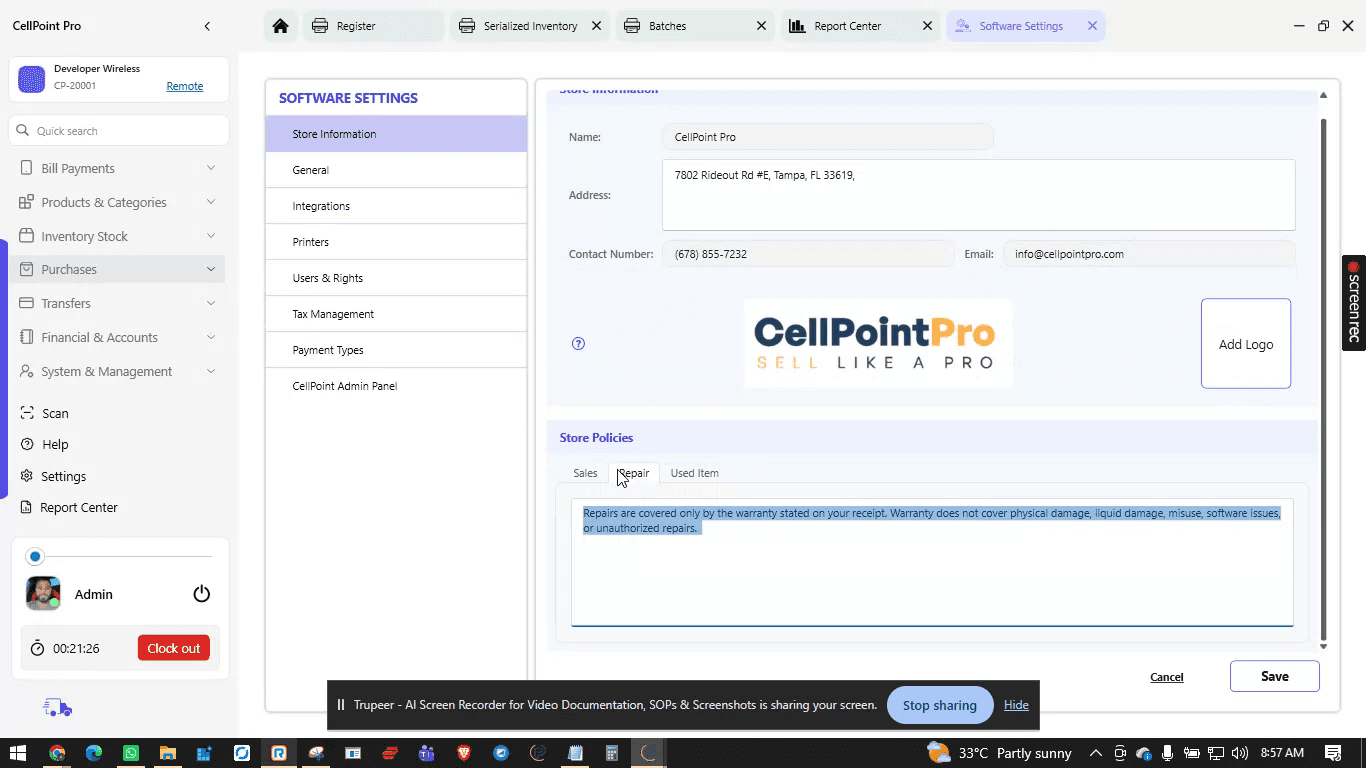
Task: Close the Report Center tab
Action: click(927, 26)
